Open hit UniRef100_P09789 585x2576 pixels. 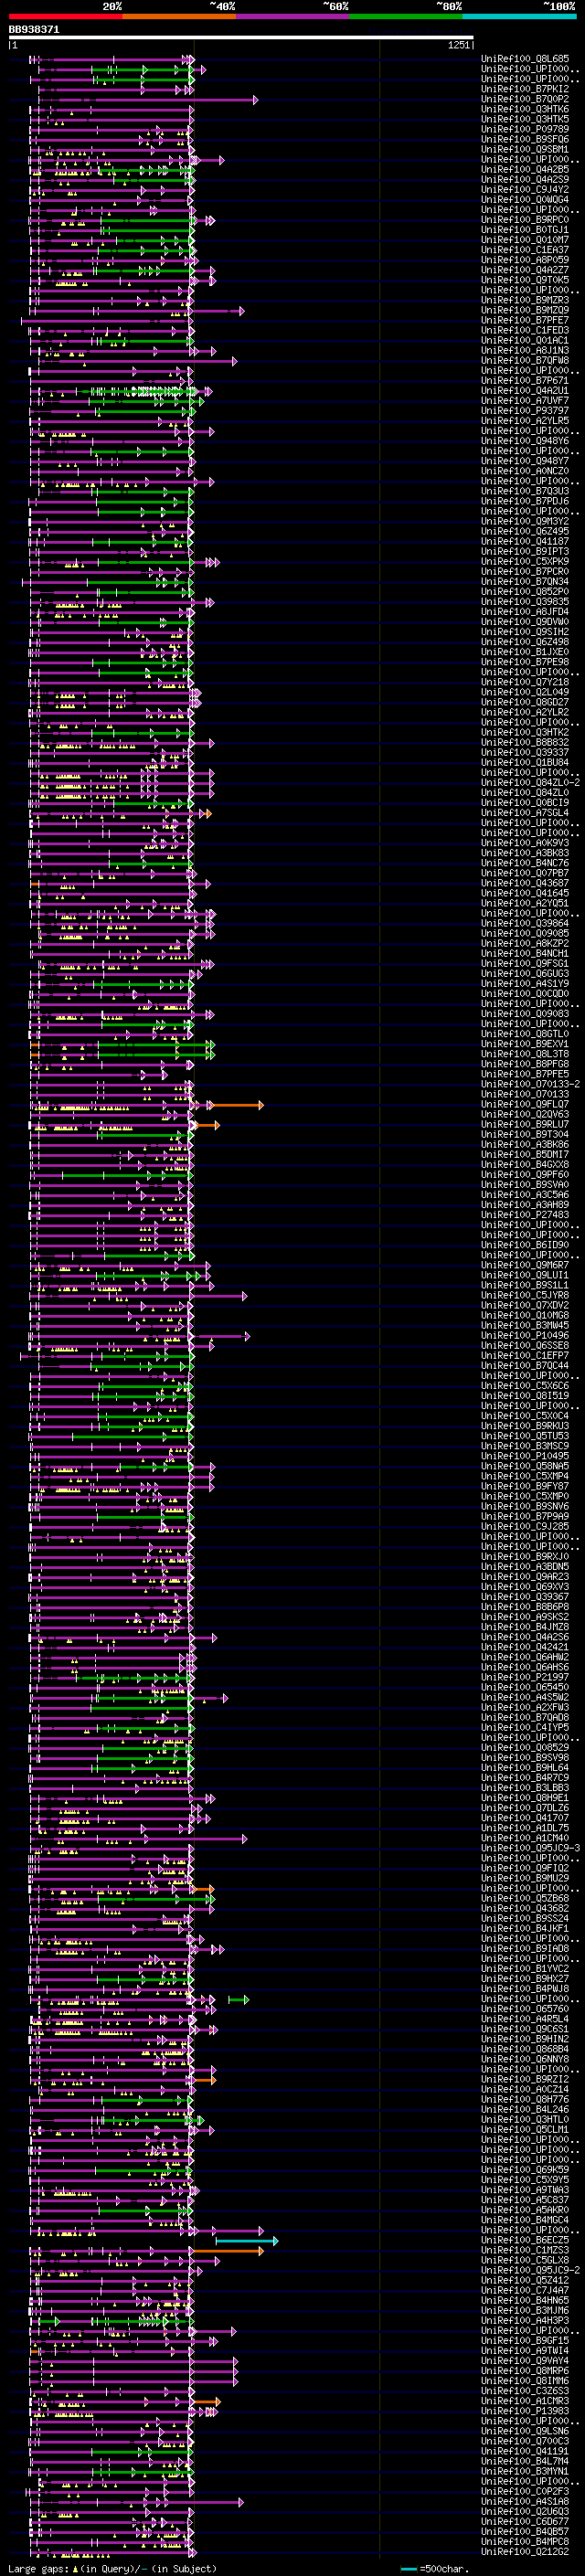coord(525,129)
